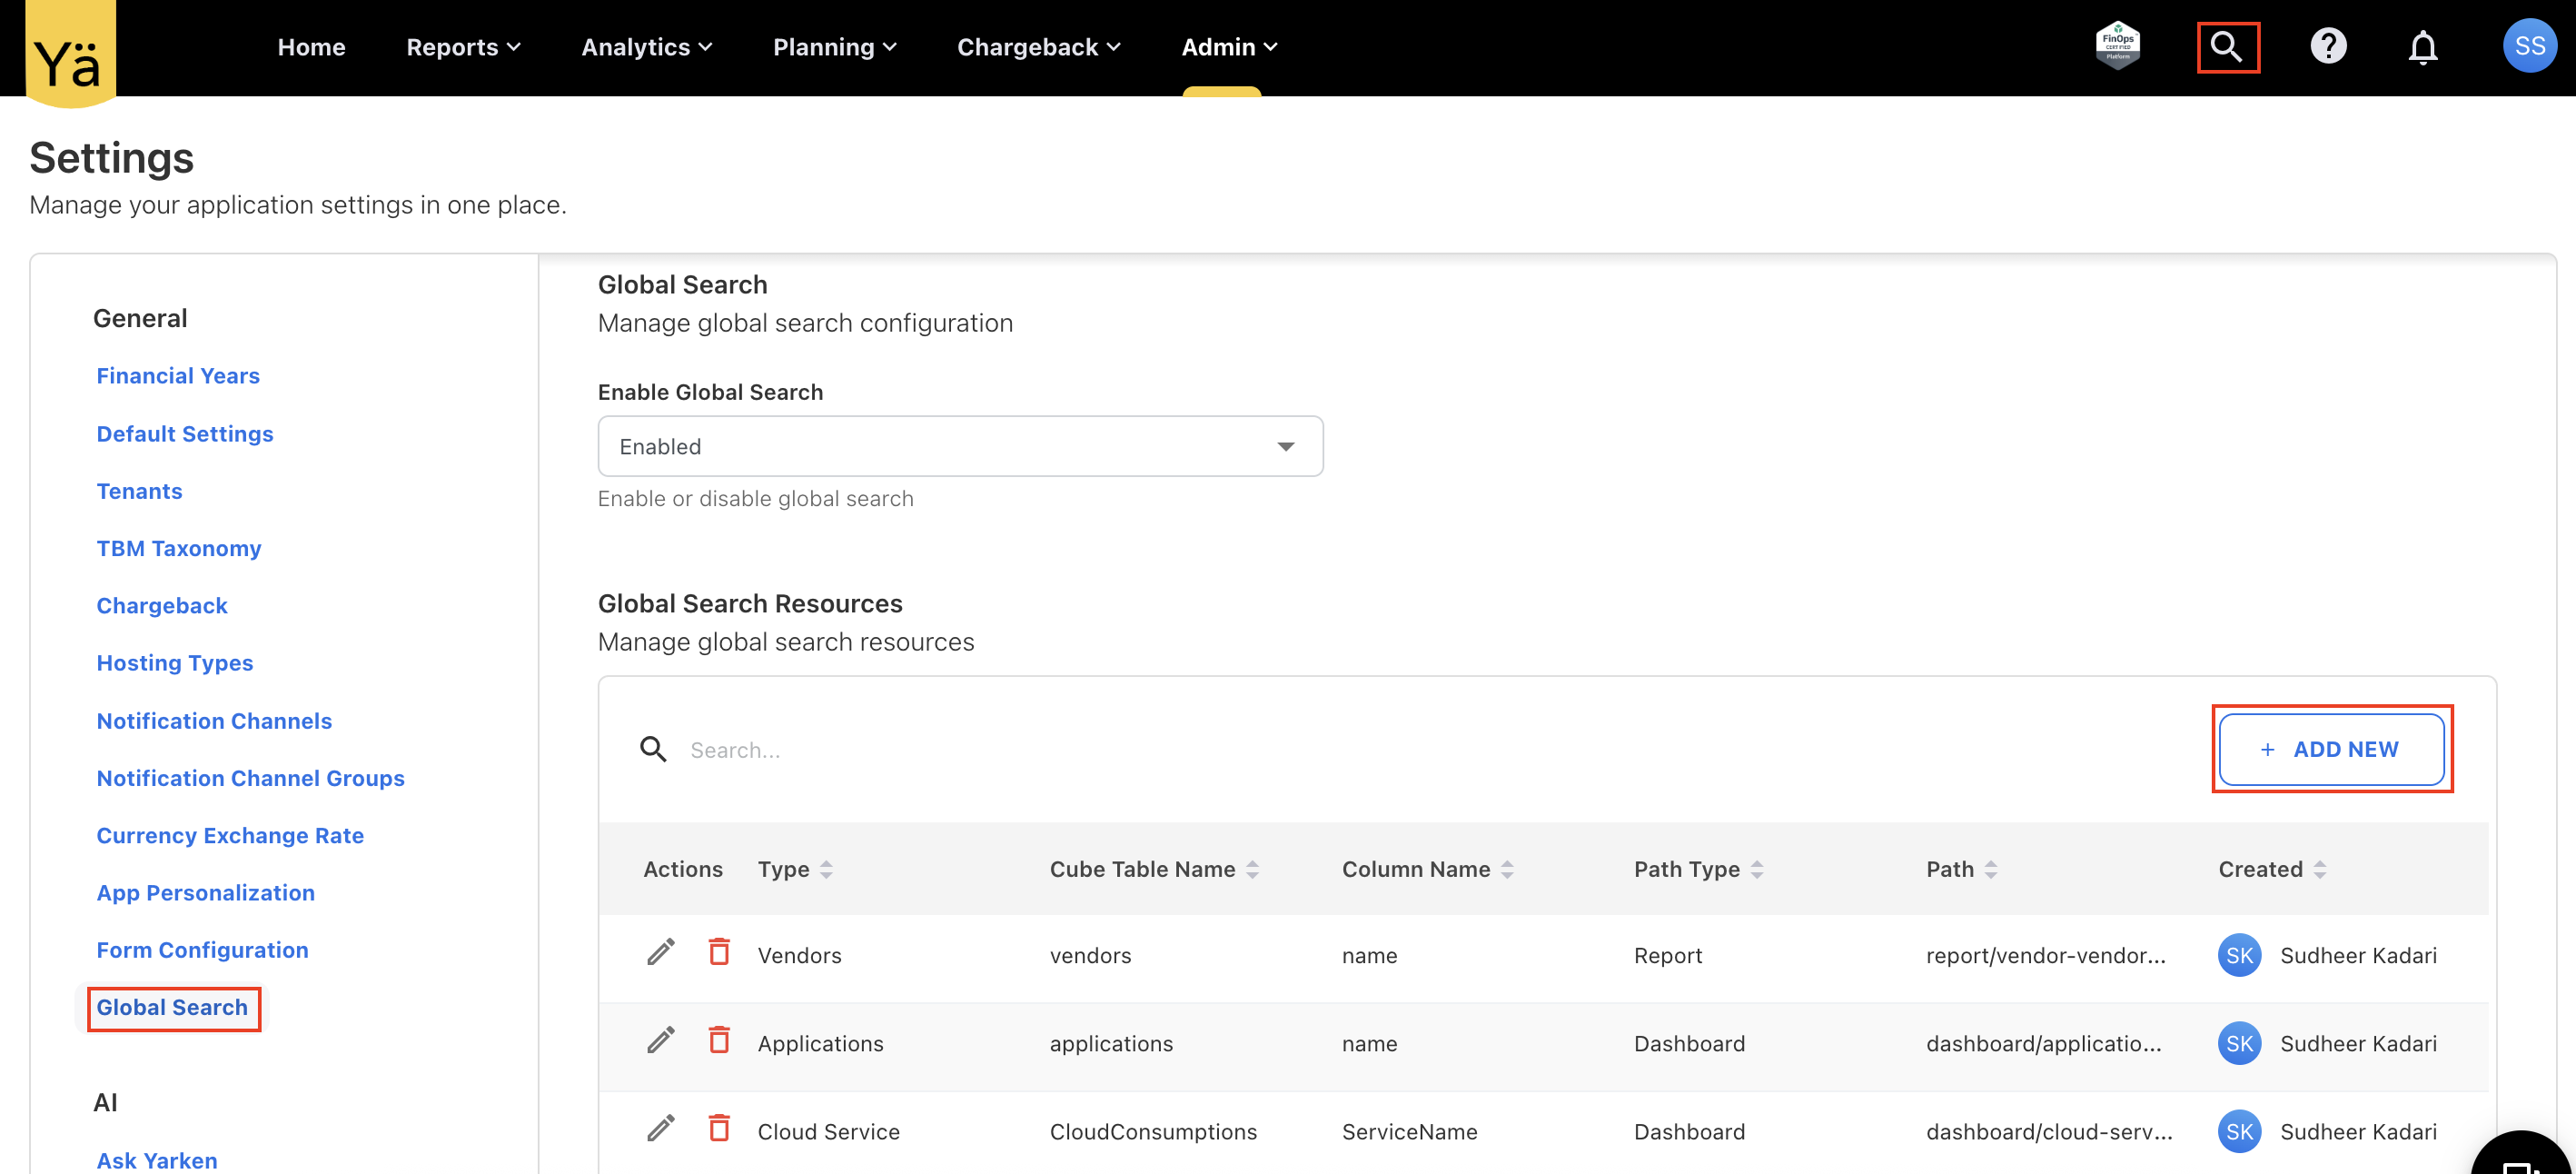Click the SK avatar beside Sudheer Kadari
Screen dimensions: 2576x1174
[x=2240, y=955]
